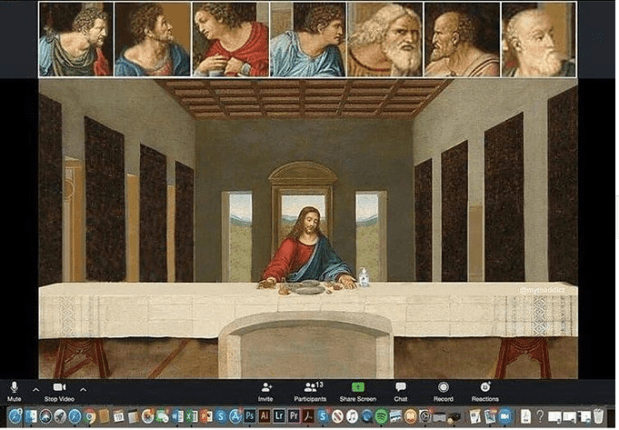Launch Google Chrome from the dock
619x430 pixels.
click(90, 417)
